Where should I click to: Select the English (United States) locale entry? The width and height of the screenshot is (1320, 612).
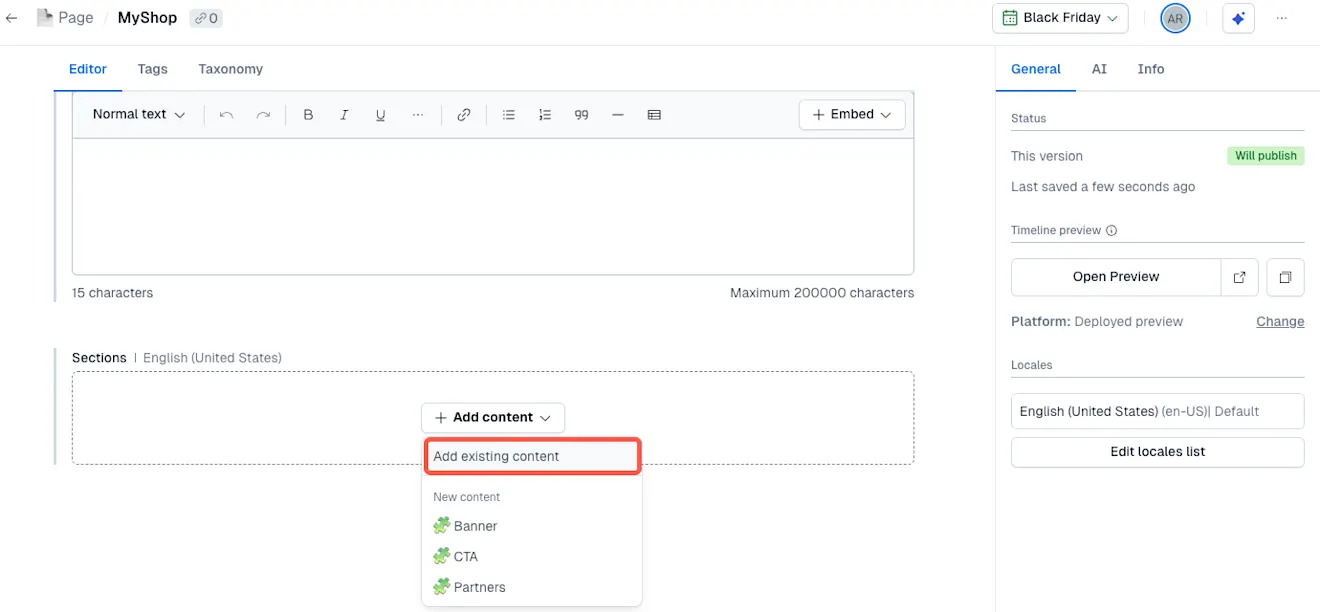pos(1158,411)
